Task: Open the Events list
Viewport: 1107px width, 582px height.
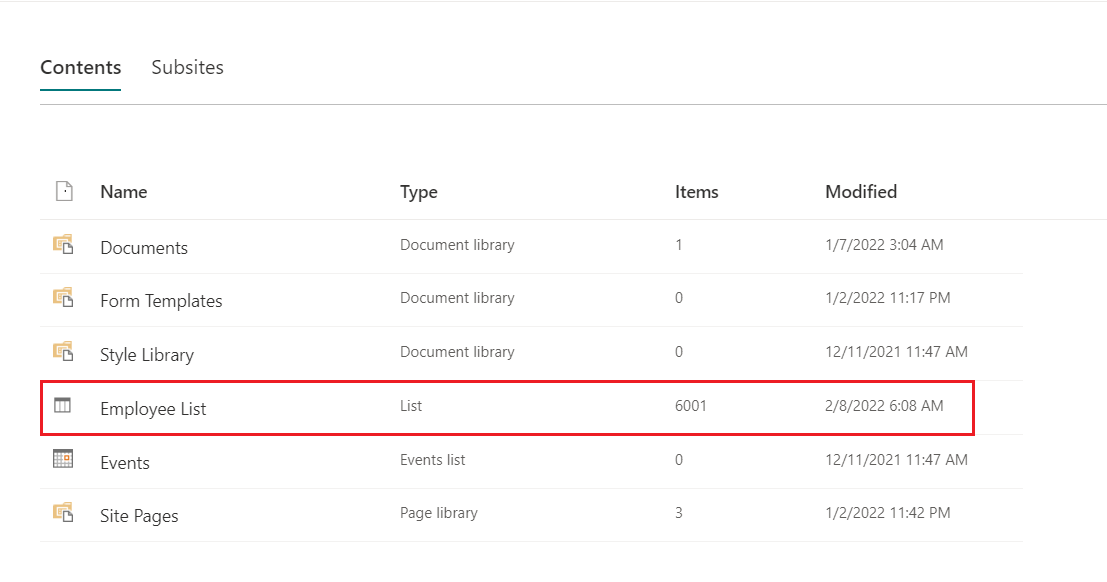Action: (x=125, y=463)
